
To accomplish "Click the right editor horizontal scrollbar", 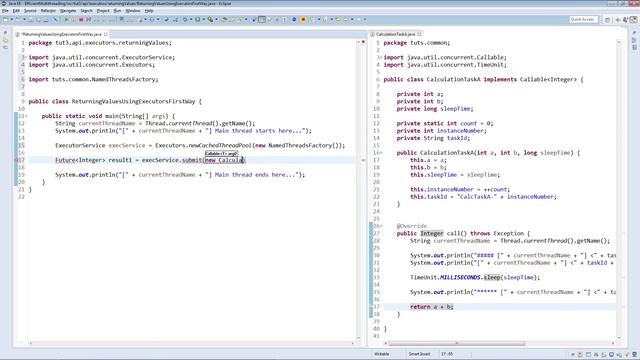I will click(x=457, y=343).
